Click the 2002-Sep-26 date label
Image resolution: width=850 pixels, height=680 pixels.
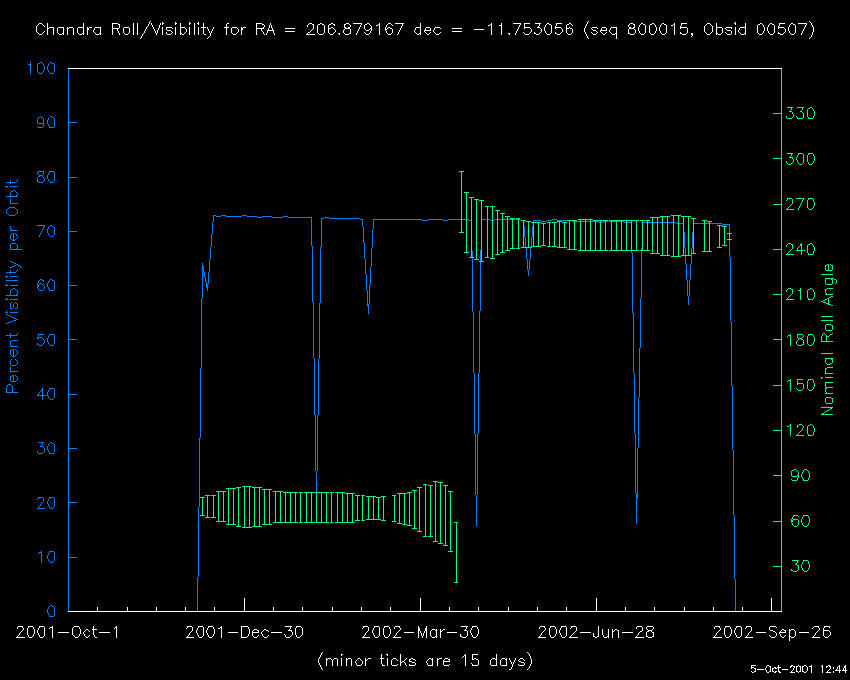click(x=771, y=632)
